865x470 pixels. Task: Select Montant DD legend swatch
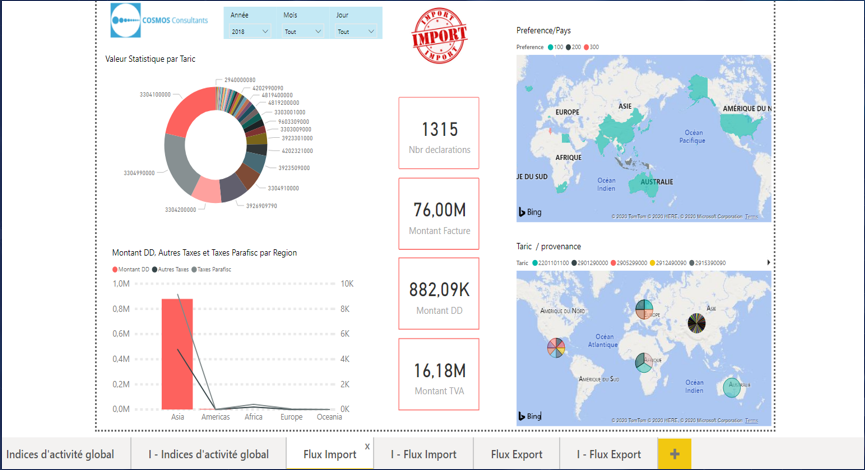coord(115,269)
